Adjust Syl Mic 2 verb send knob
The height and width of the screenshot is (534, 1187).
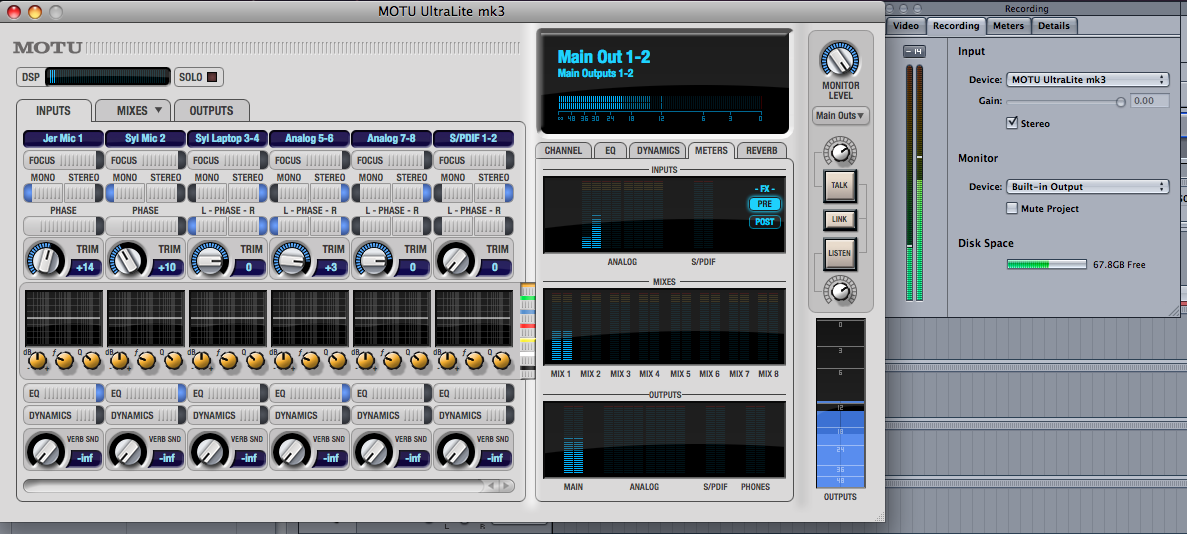(126, 450)
